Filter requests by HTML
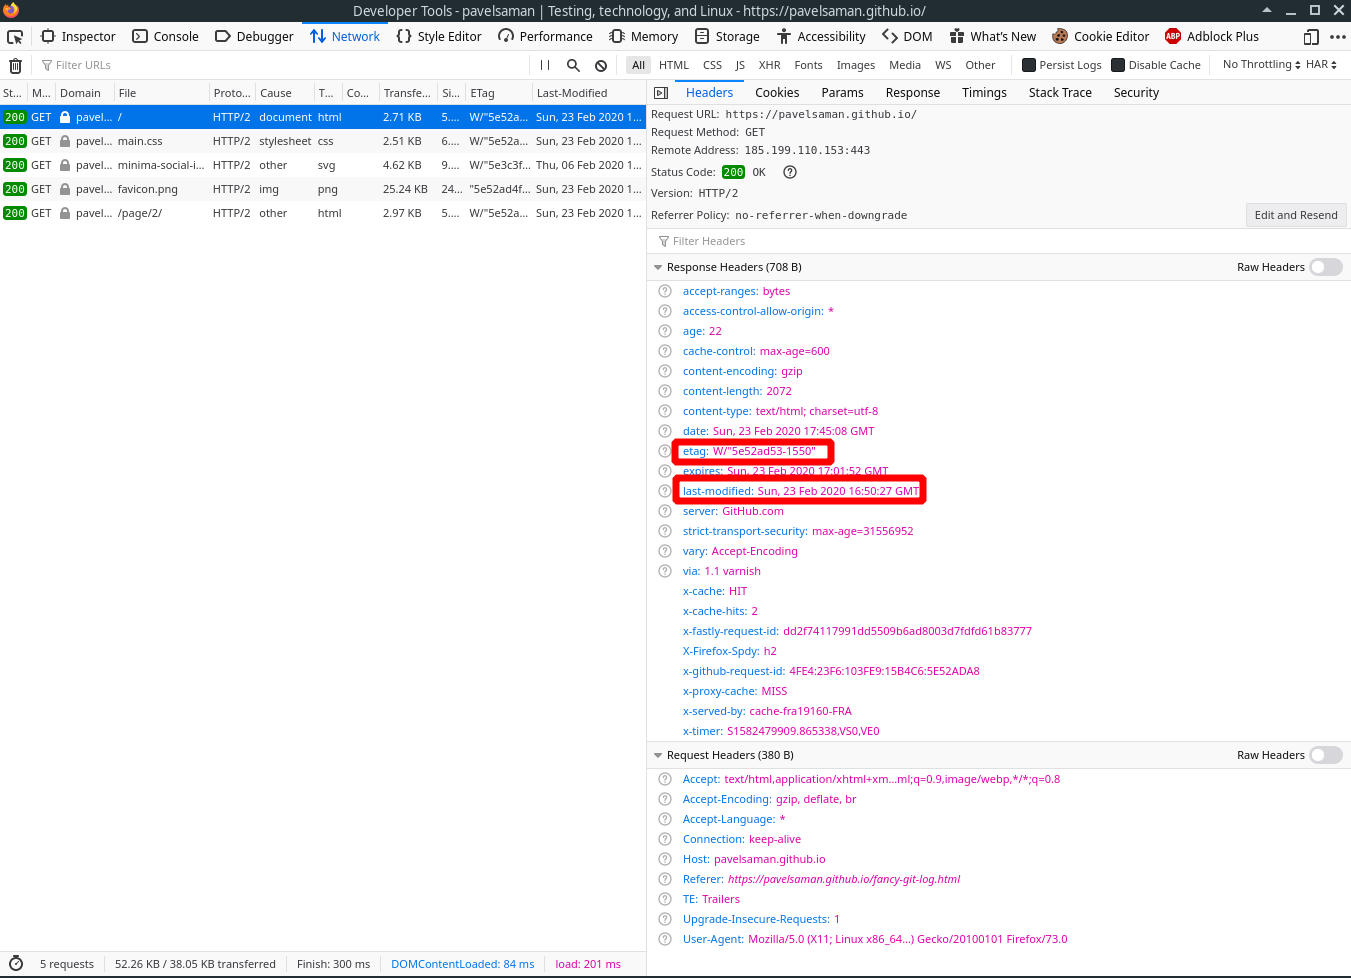The image size is (1351, 978). pyautogui.click(x=674, y=65)
